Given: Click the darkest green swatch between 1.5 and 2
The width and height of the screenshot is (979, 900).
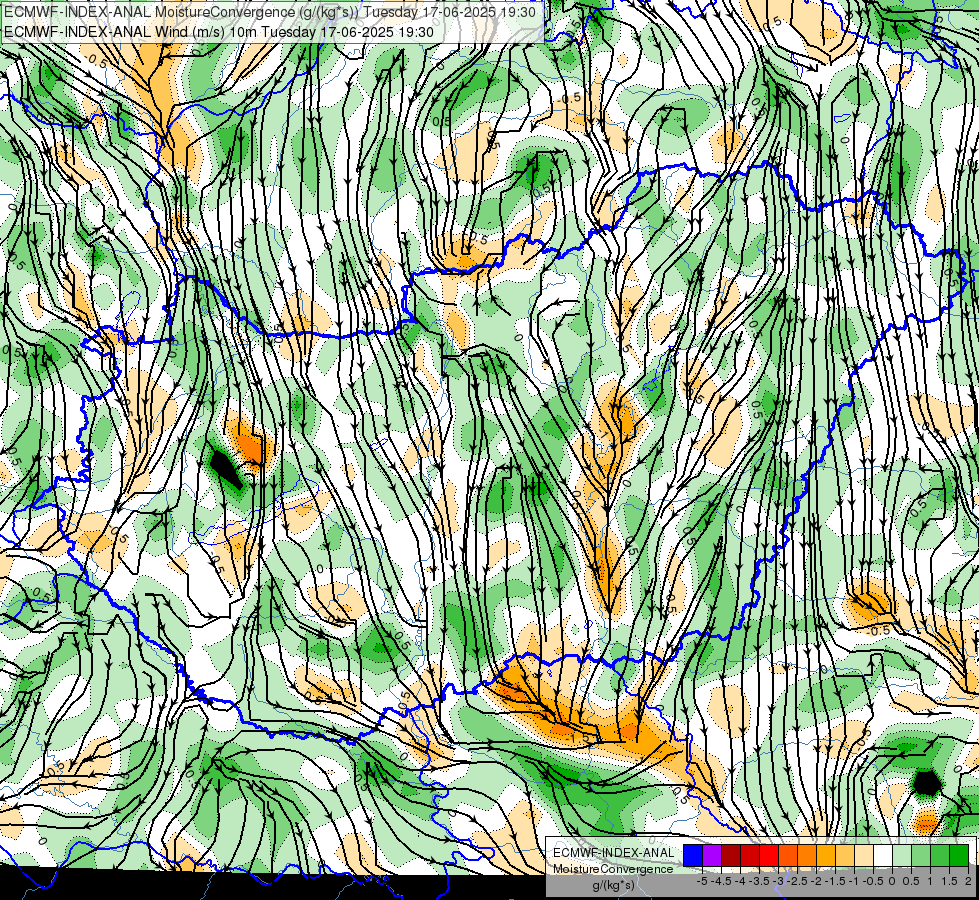Looking at the screenshot, I should pyautogui.click(x=959, y=856).
